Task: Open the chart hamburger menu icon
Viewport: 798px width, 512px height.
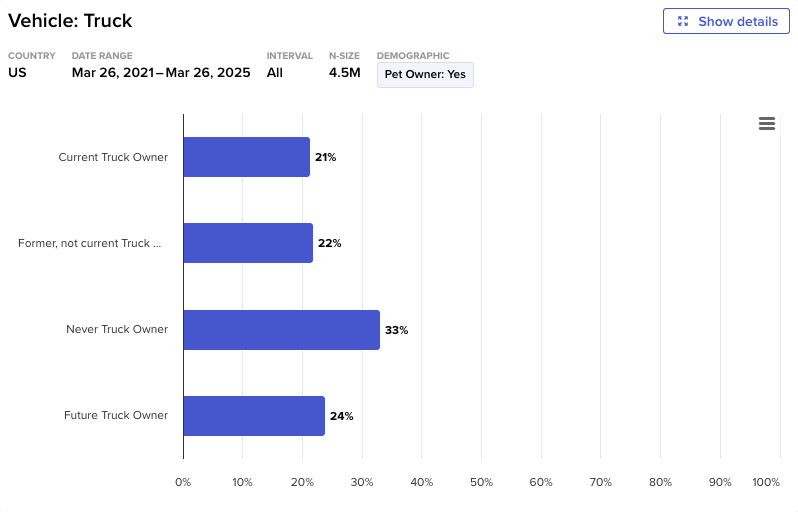Action: 767,123
